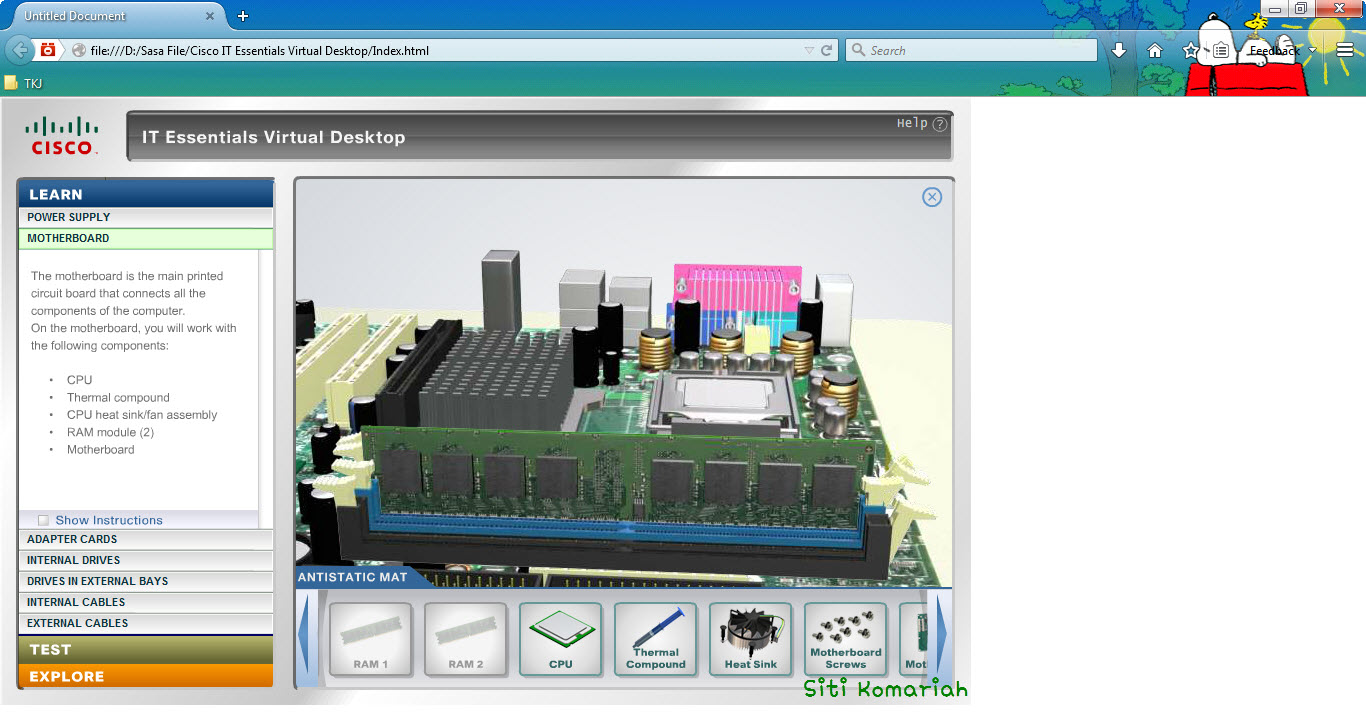The image size is (1366, 728).
Task: Select the RAM 2 component icon
Action: coord(465,639)
